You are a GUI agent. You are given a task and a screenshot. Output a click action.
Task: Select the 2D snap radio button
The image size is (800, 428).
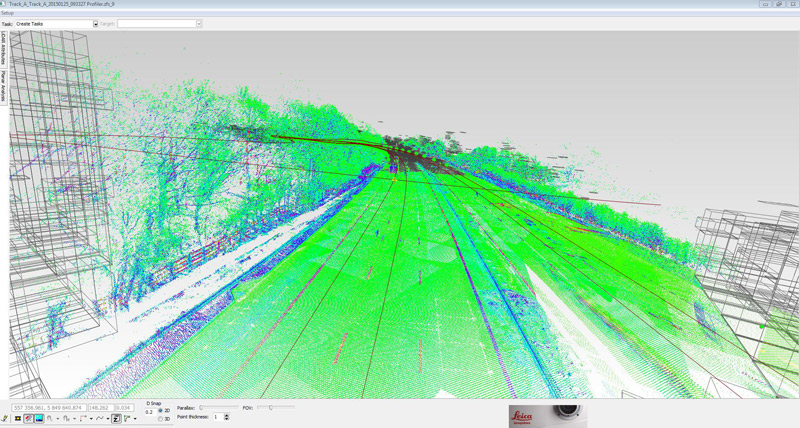(x=161, y=410)
